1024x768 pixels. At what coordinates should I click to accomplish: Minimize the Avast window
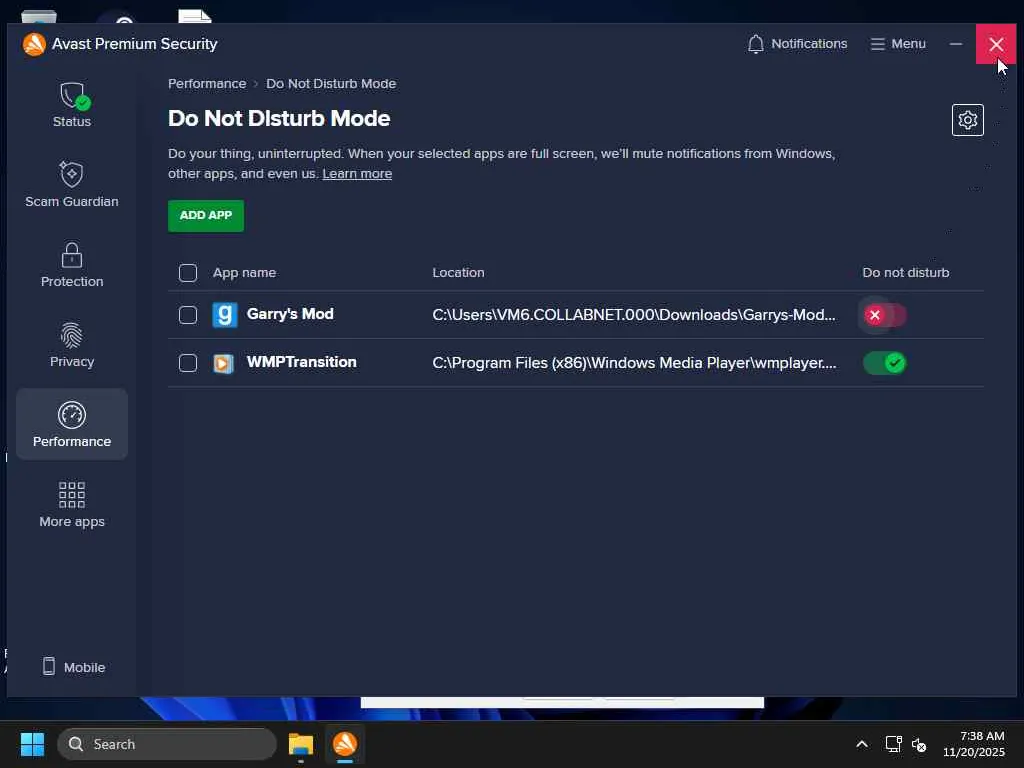(x=955, y=44)
